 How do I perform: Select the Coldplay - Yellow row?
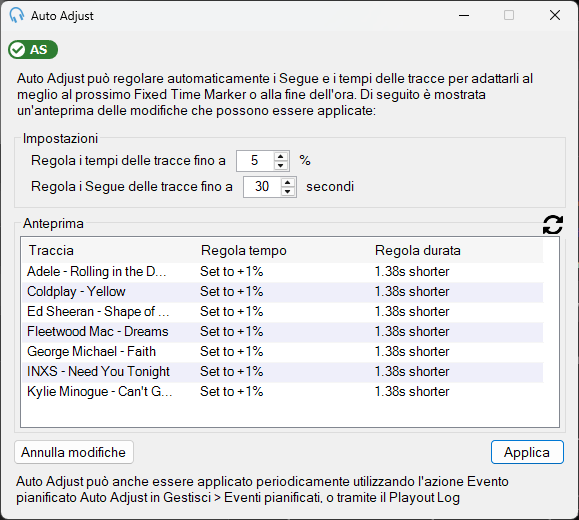point(282,291)
